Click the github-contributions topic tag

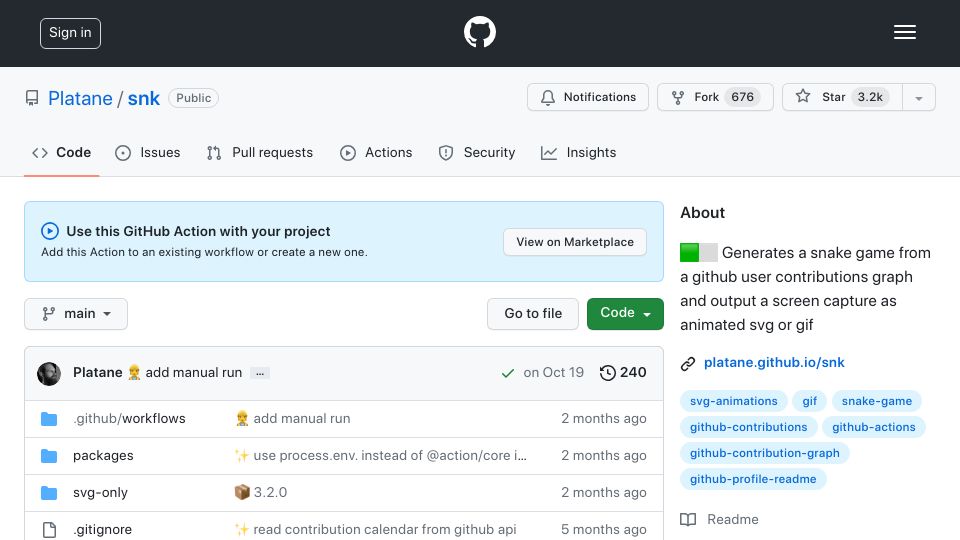[748, 427]
